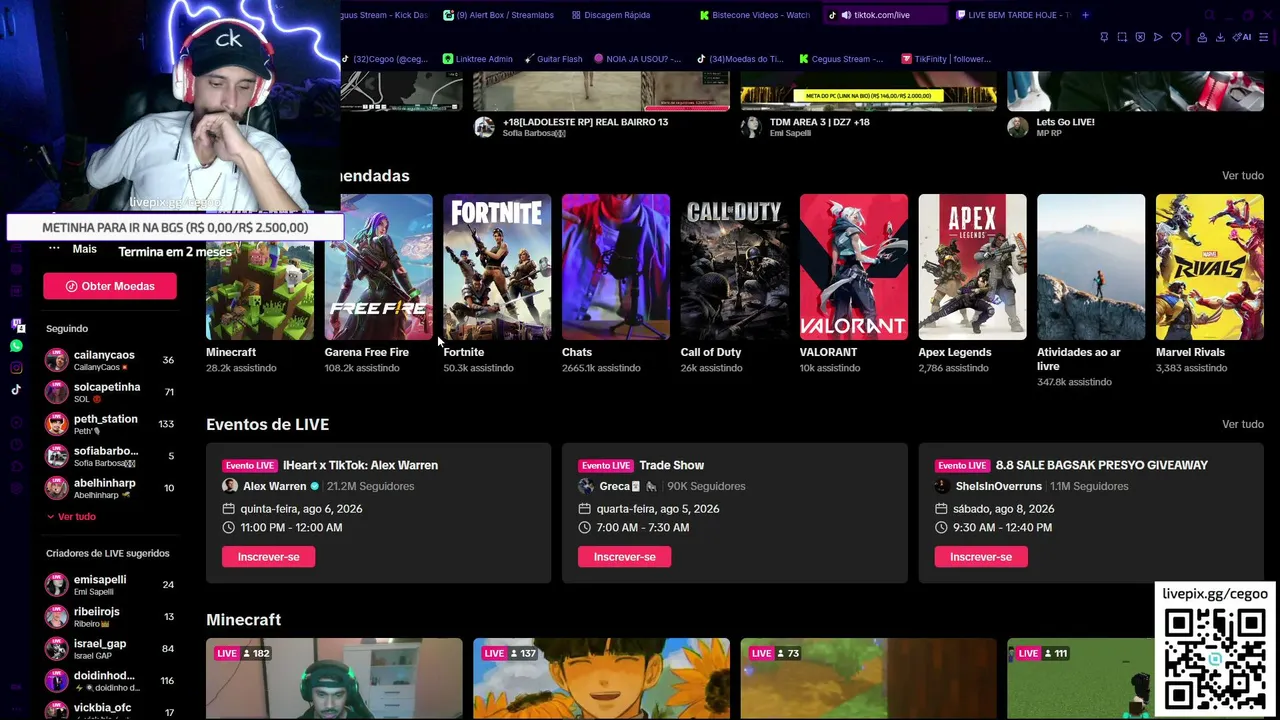This screenshot has height=720, width=1280.
Task: Open the TikFinity bookmark
Action: [946, 59]
